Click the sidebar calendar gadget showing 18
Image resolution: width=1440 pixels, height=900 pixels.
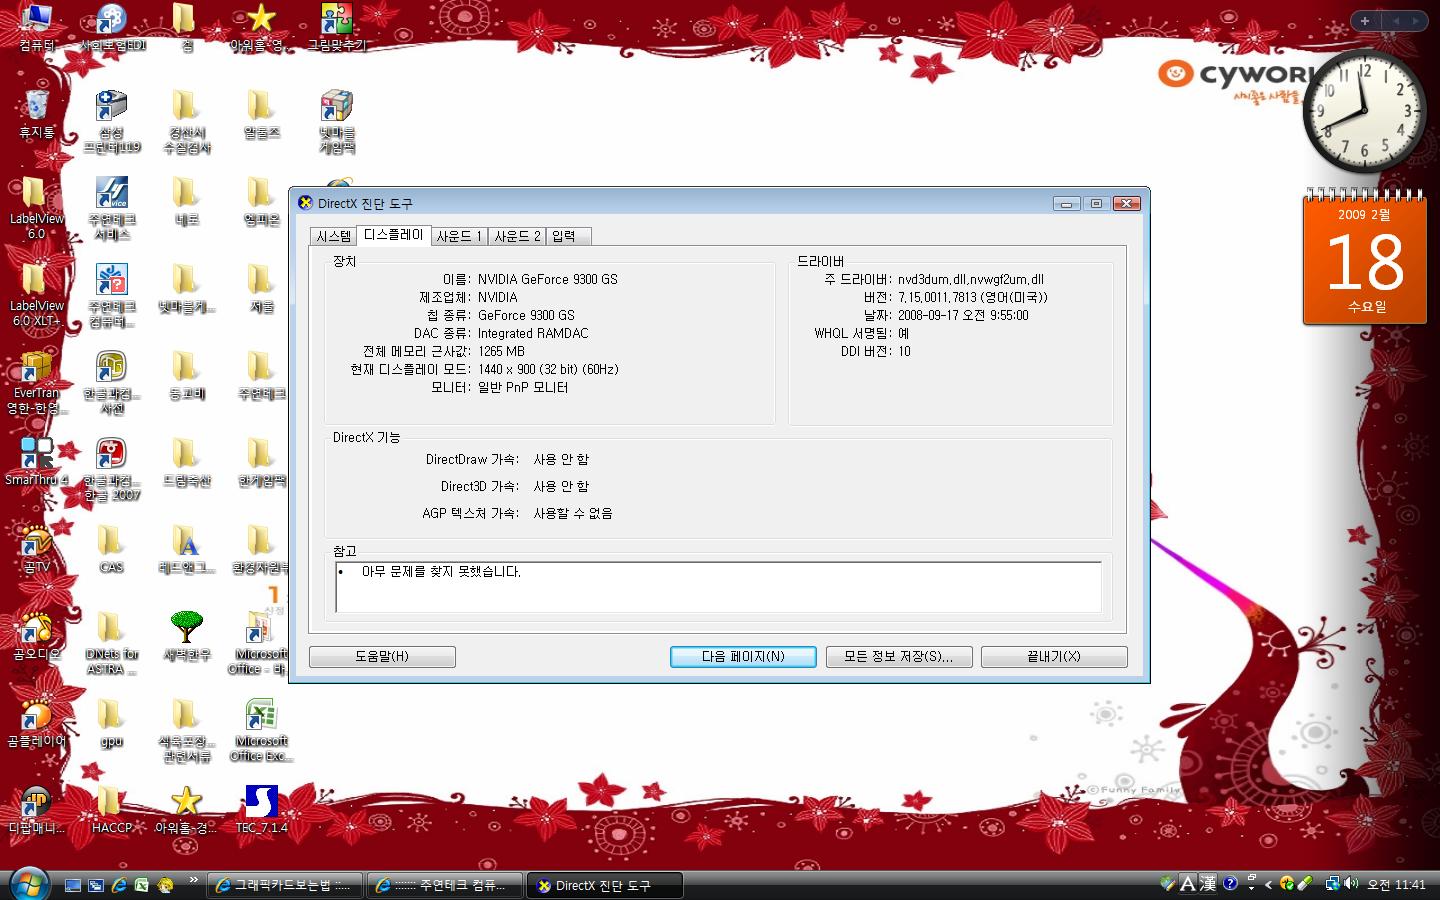1364,258
